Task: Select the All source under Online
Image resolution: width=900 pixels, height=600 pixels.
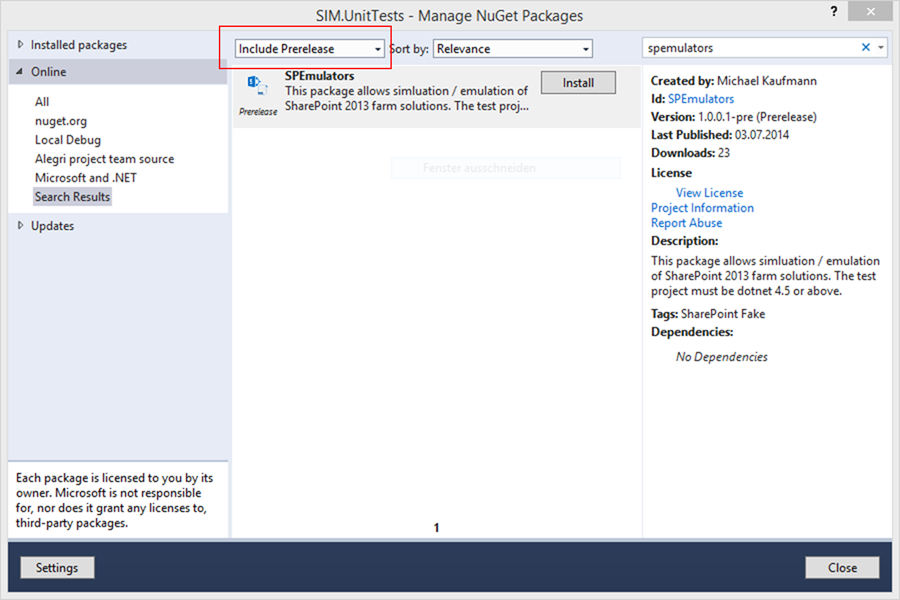Action: [x=42, y=102]
